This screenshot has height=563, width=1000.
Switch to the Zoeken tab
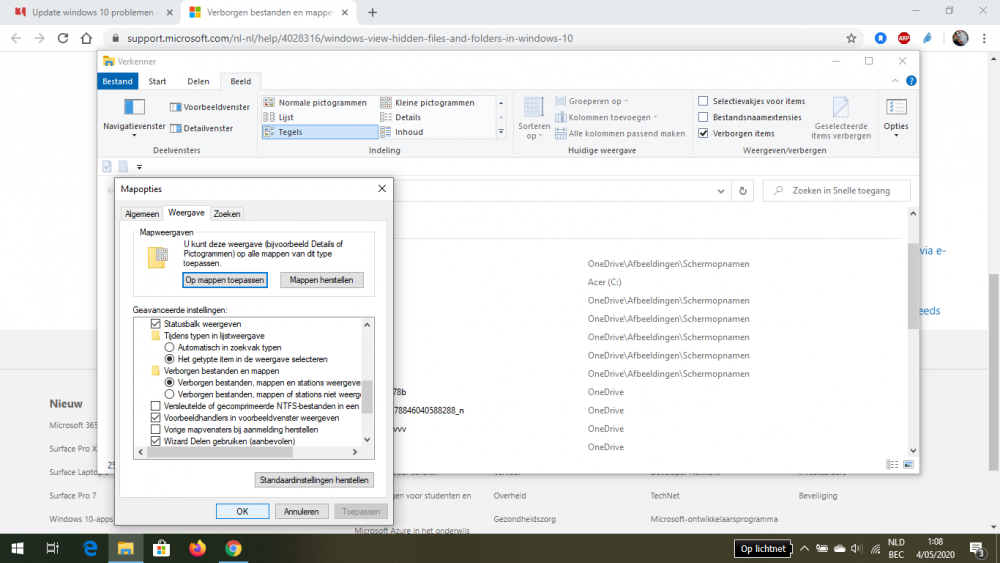point(227,214)
